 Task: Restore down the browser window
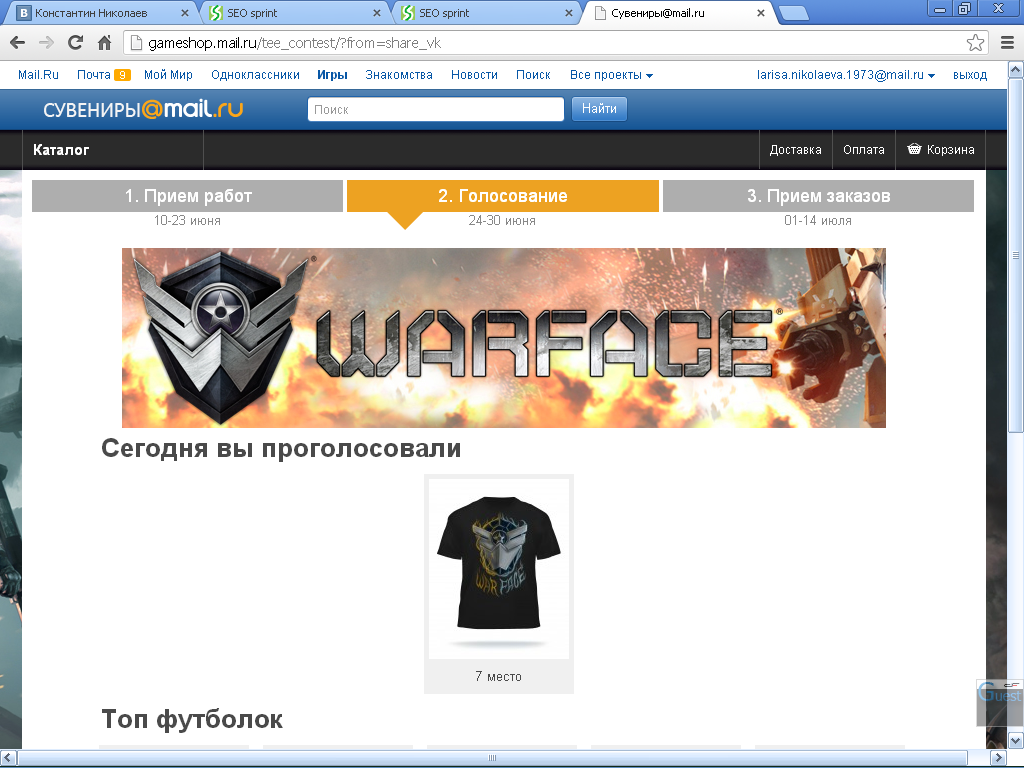click(964, 8)
